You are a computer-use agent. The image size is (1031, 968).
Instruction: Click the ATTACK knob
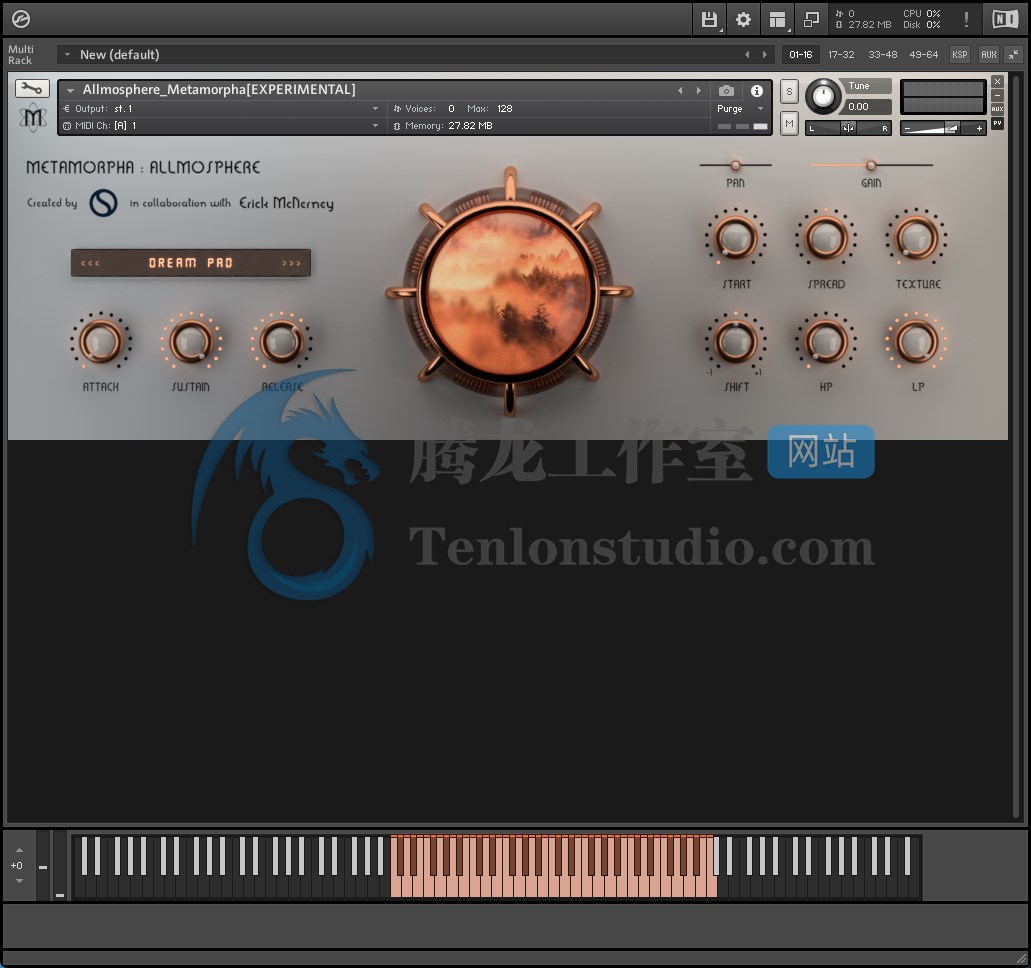click(x=101, y=341)
